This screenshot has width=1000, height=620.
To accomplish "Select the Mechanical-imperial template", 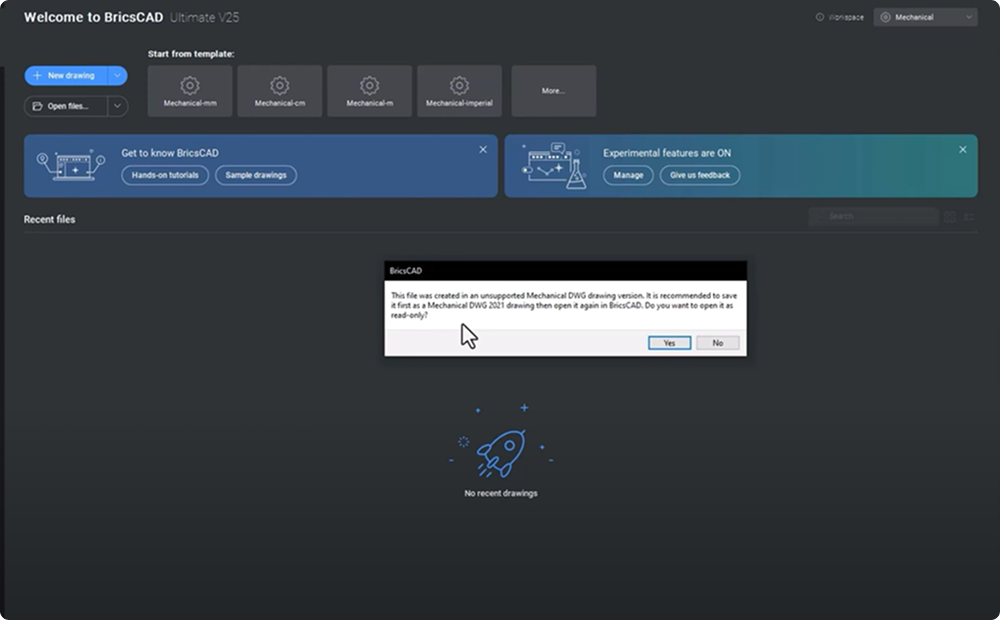I will pyautogui.click(x=459, y=91).
